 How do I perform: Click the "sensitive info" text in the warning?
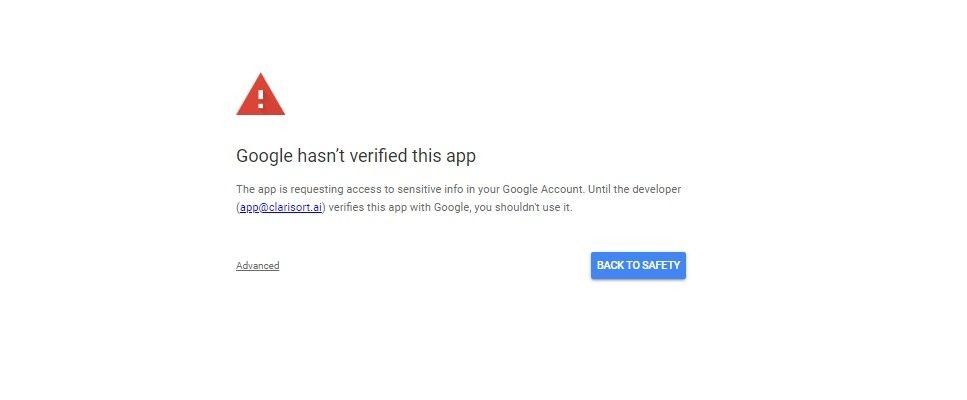tap(427, 189)
